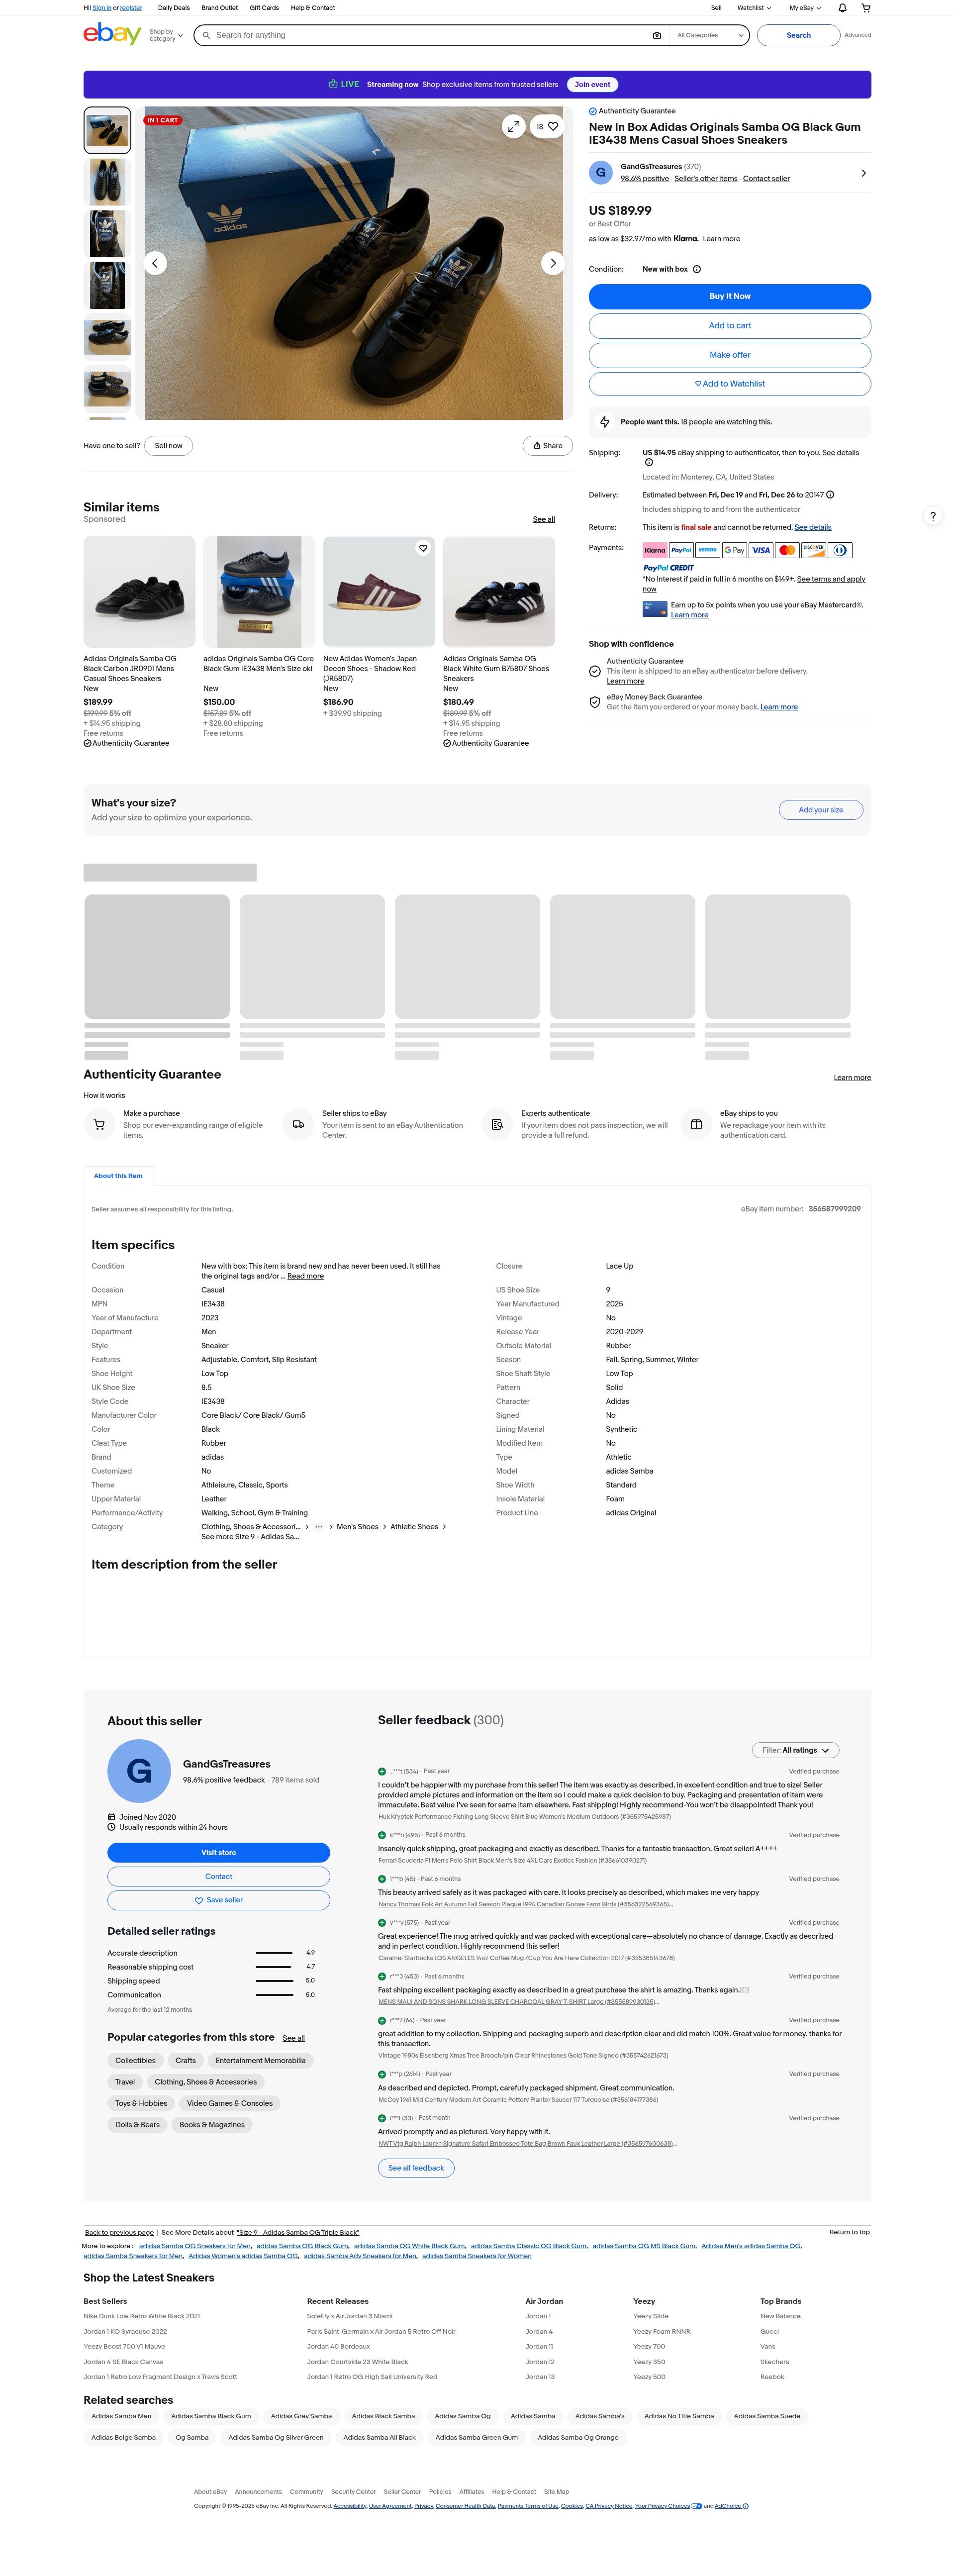Click the Share button
Viewport: 955px width, 2576px height.
(x=547, y=446)
